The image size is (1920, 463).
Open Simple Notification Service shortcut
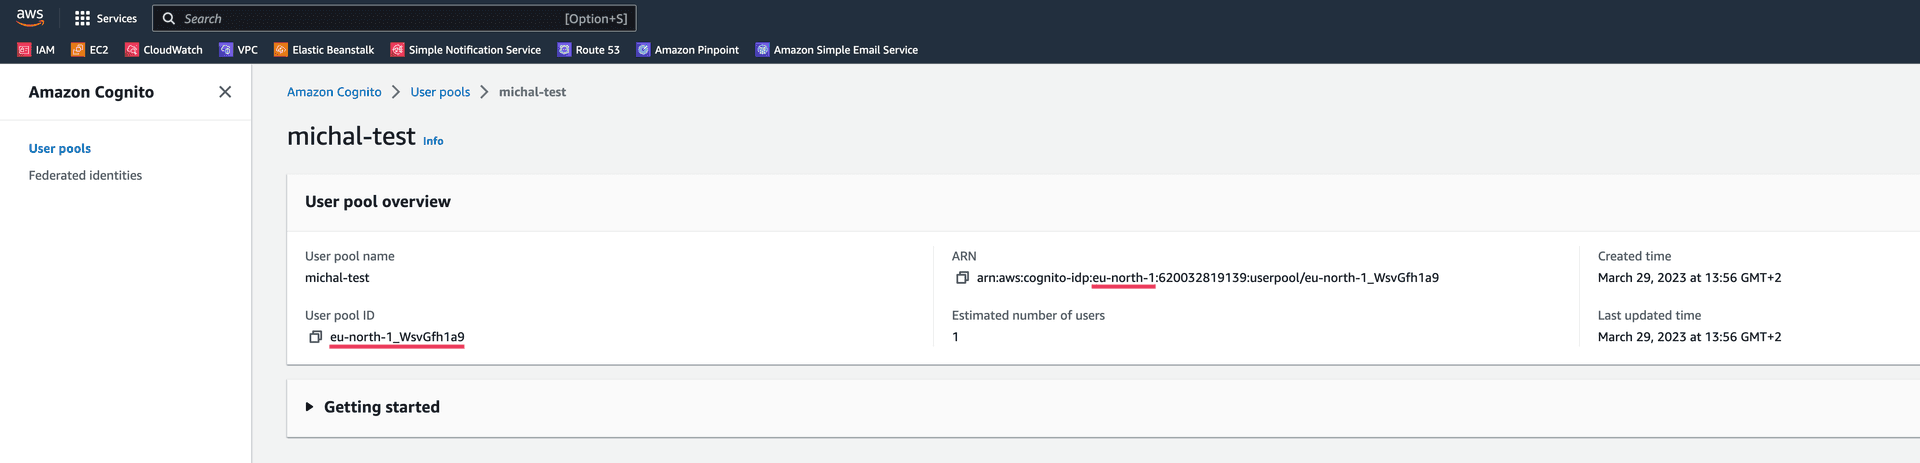[x=465, y=50]
